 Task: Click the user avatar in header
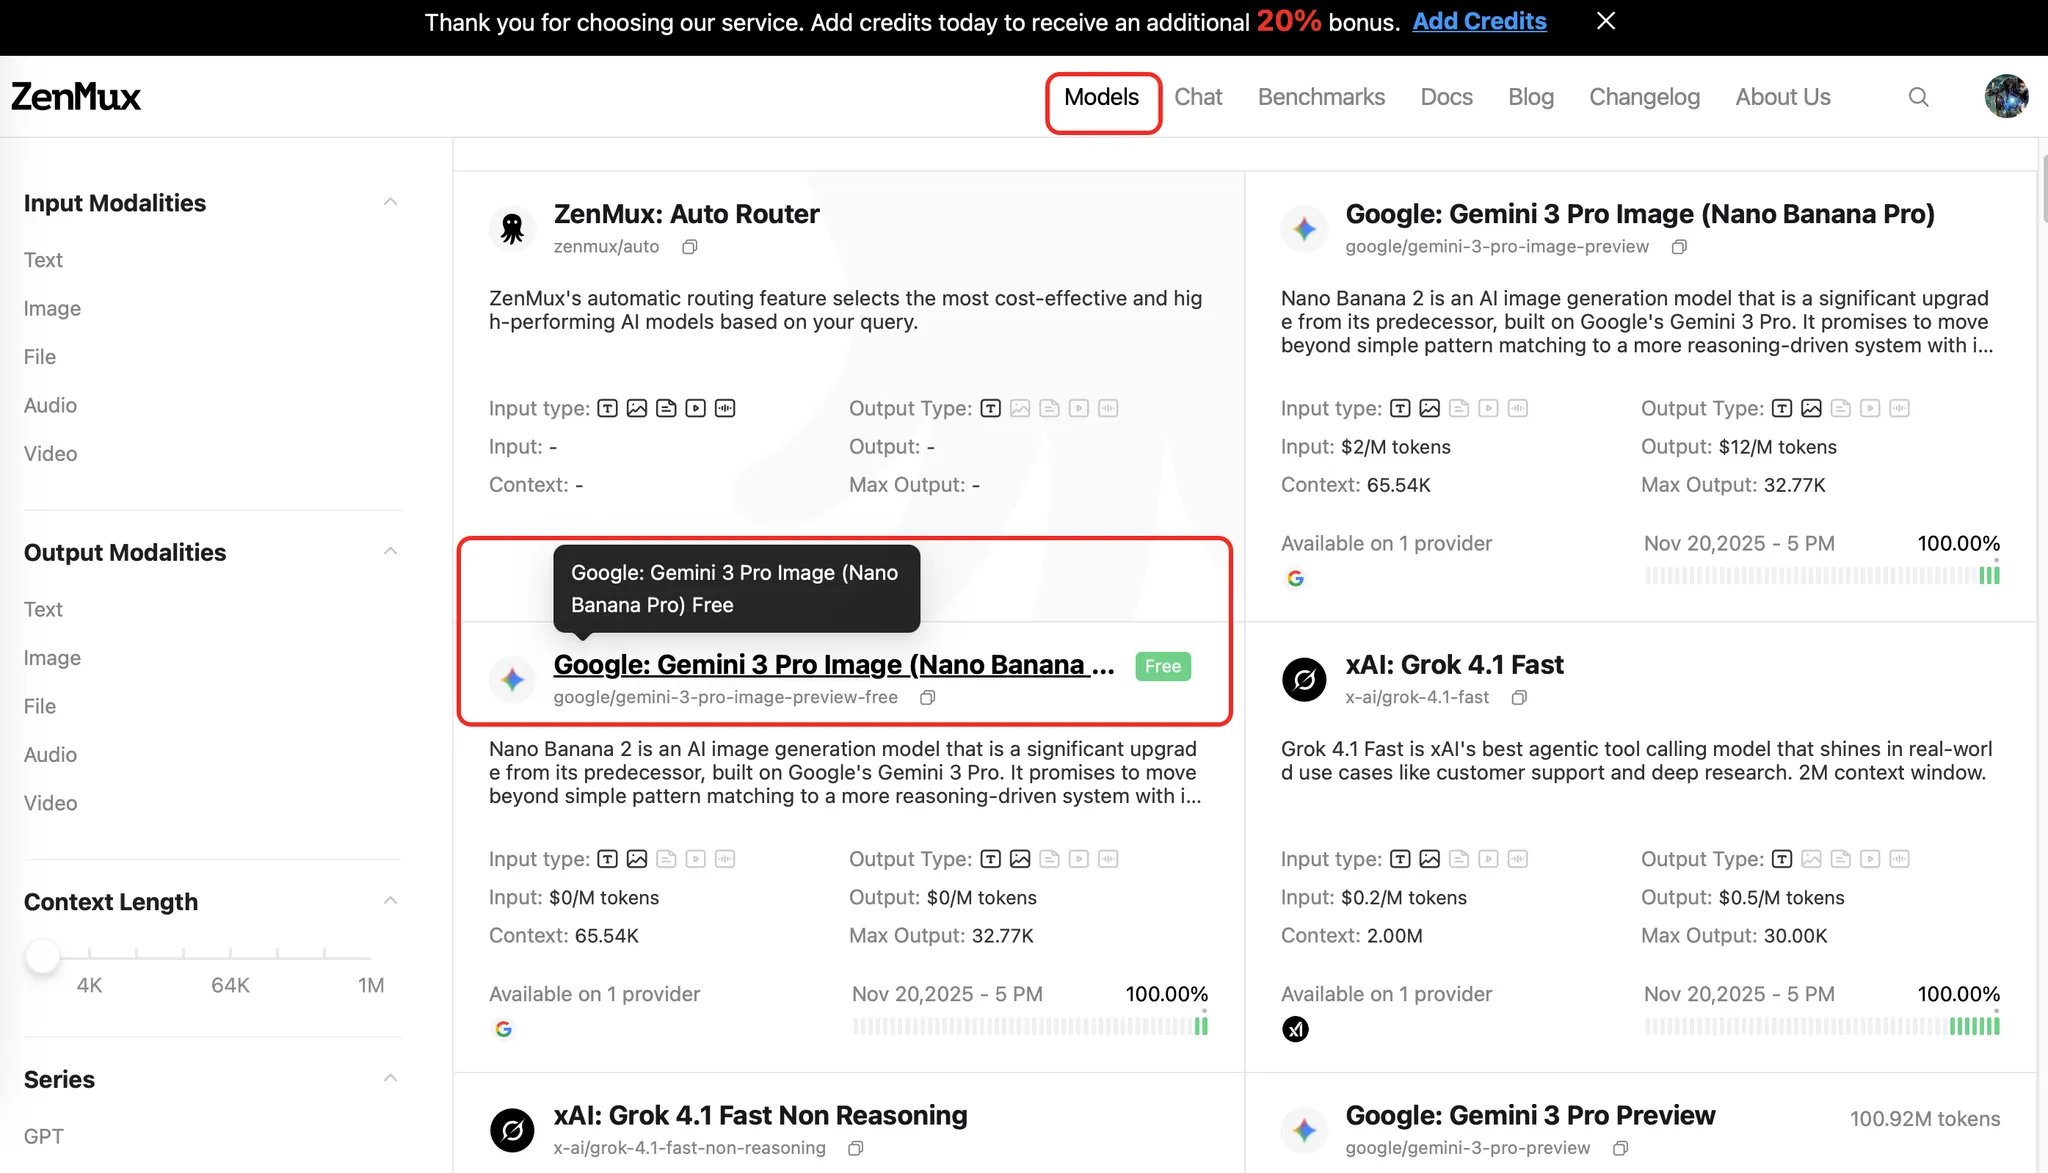(x=2006, y=97)
